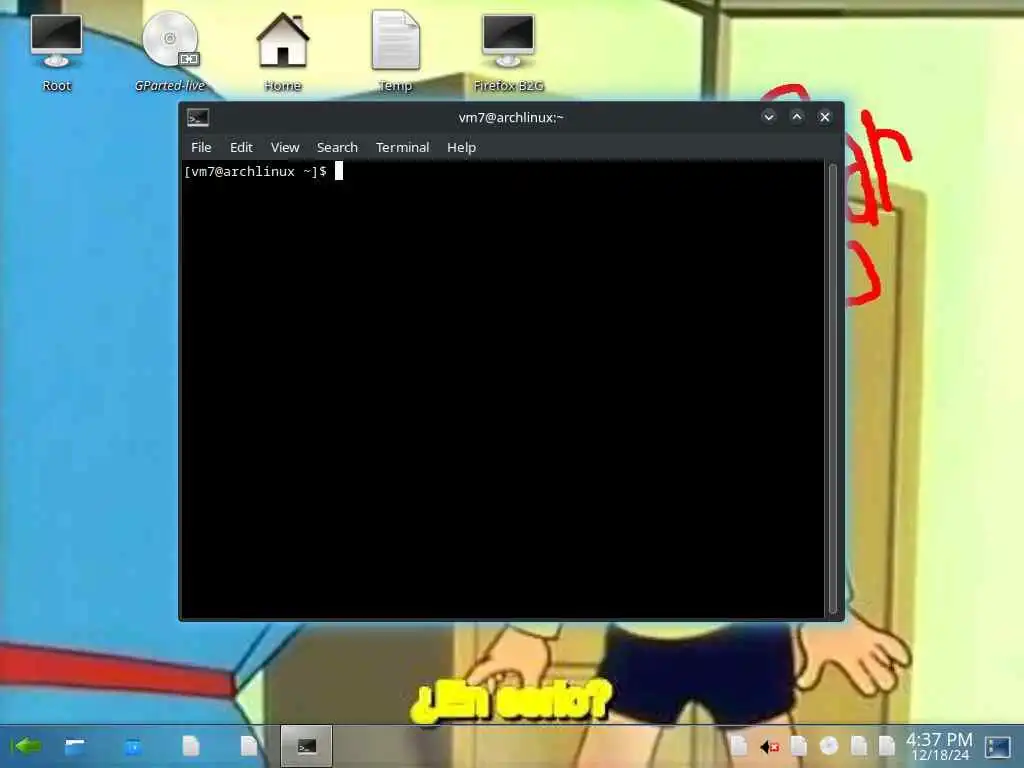Minimize the terminal with the down chevron
This screenshot has width=1024, height=768.
(x=769, y=117)
